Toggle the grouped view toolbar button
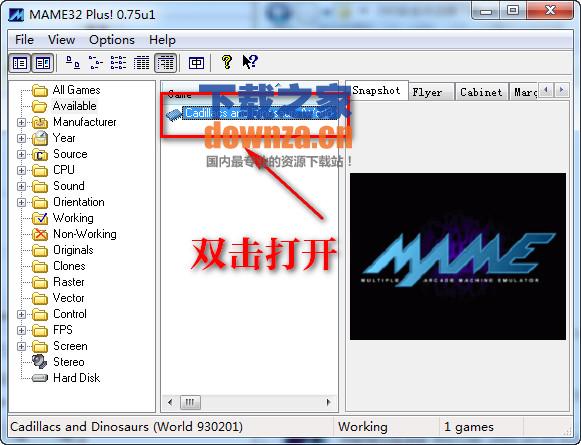The width and height of the screenshot is (581, 445). coord(165,63)
